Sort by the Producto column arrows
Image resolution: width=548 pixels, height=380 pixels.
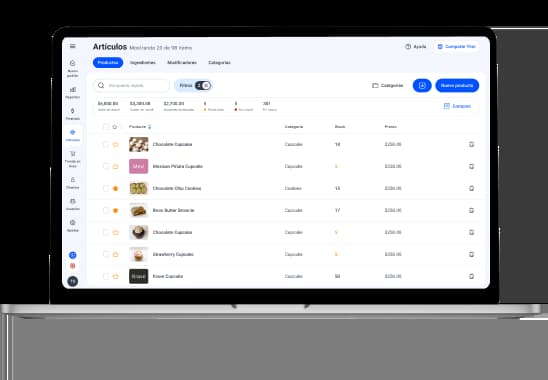150,127
